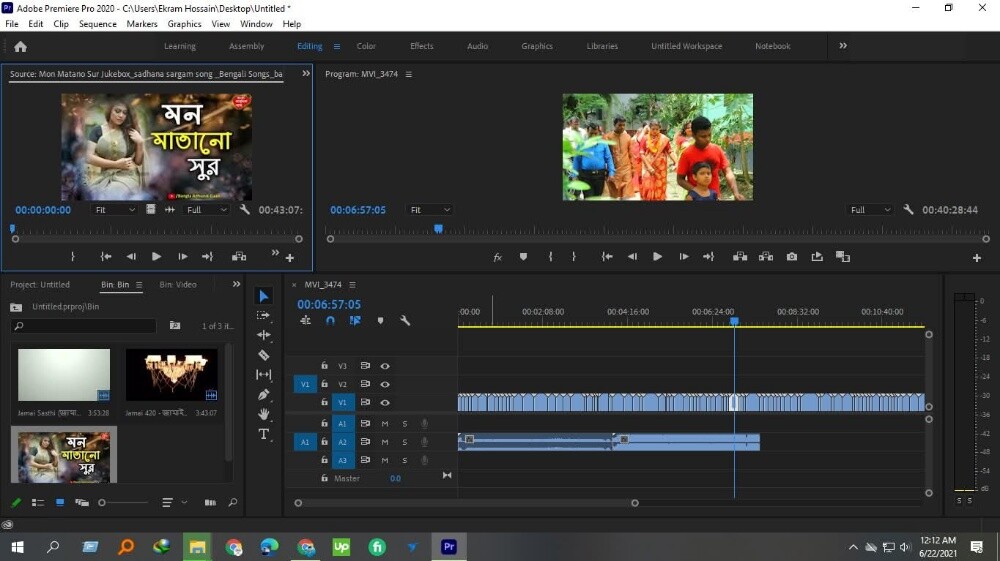Select the Pen tool

[x=263, y=395]
